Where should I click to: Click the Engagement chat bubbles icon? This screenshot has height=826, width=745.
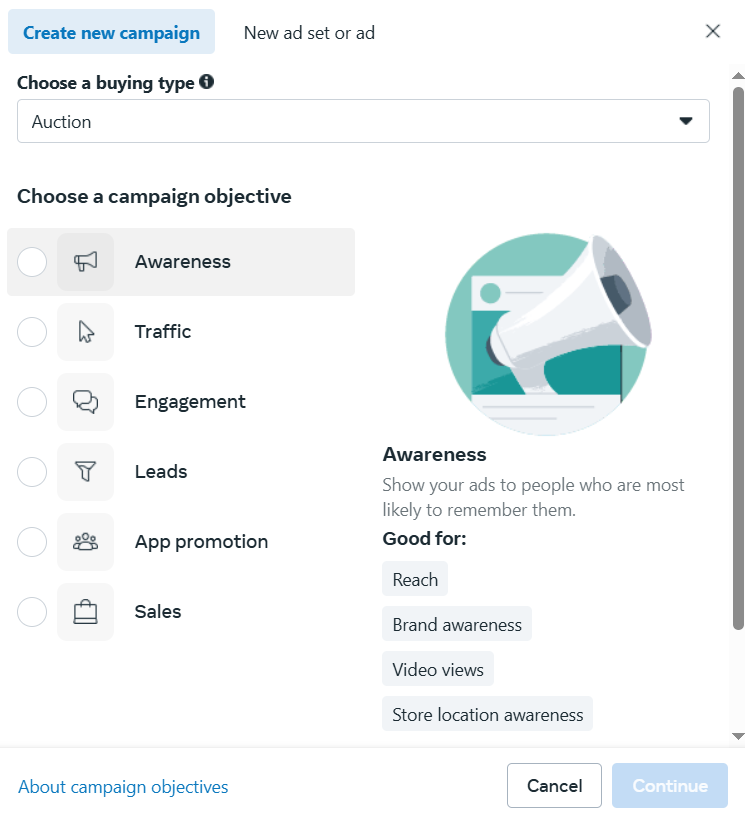click(85, 402)
